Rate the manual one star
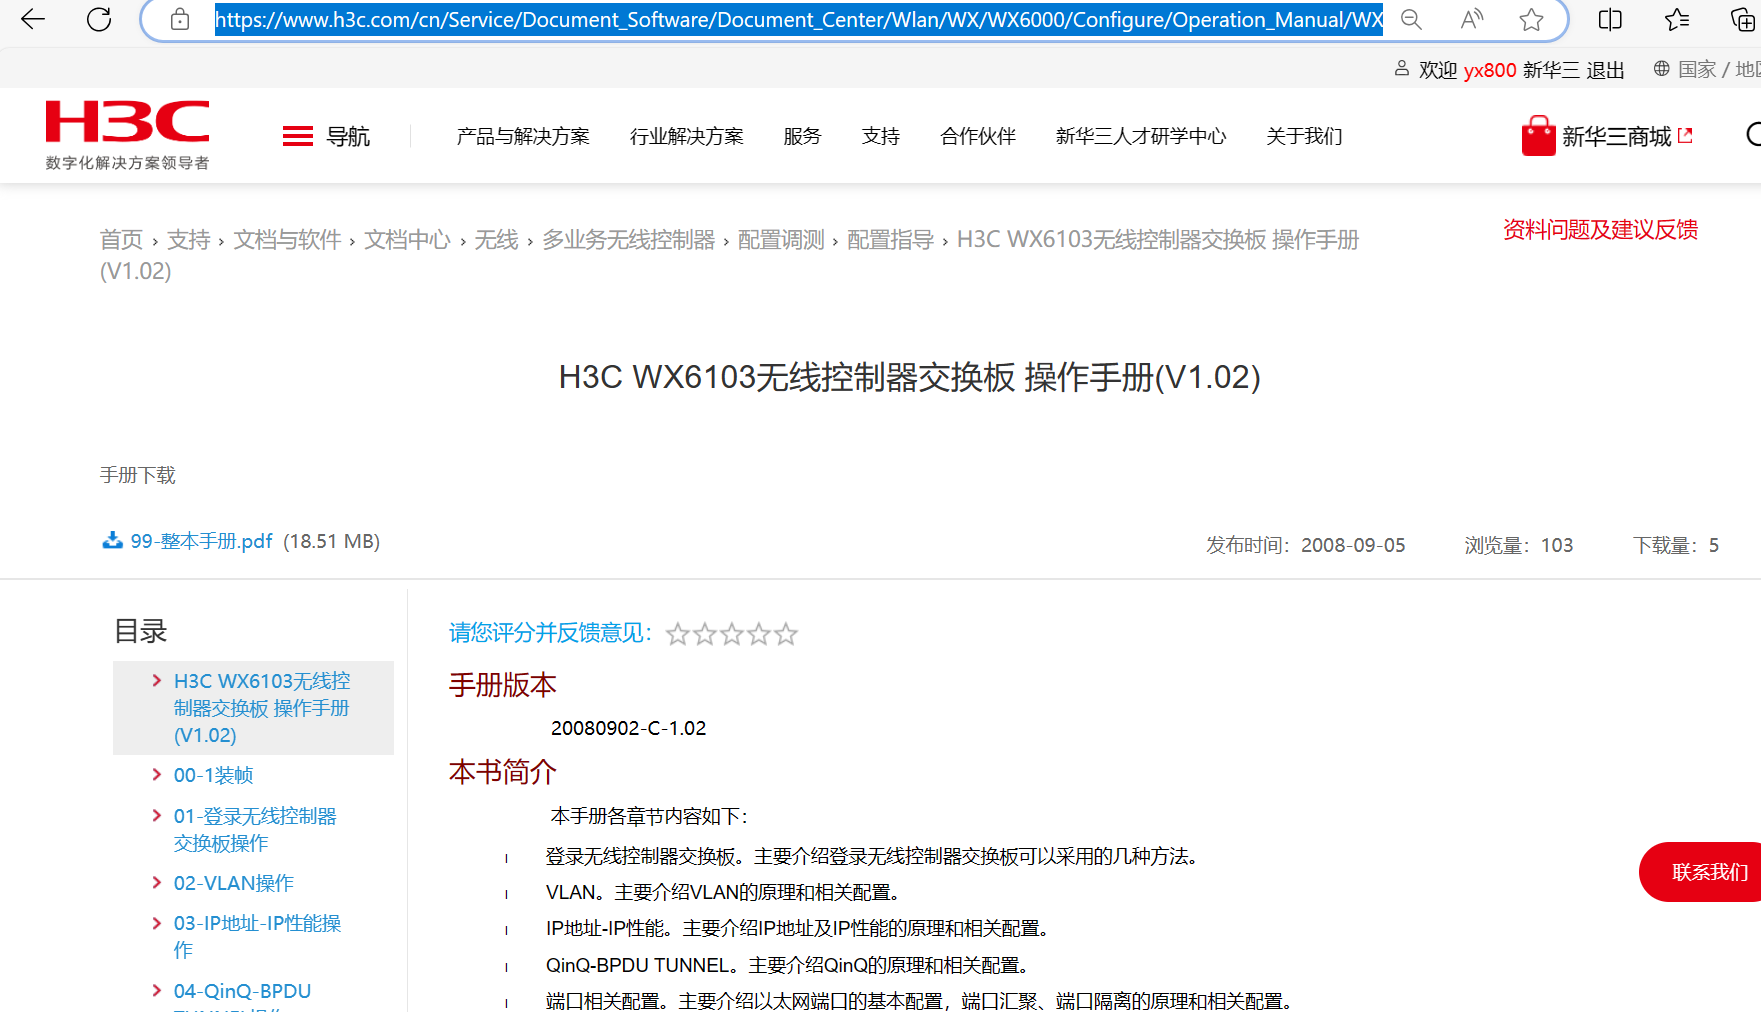 pos(678,634)
